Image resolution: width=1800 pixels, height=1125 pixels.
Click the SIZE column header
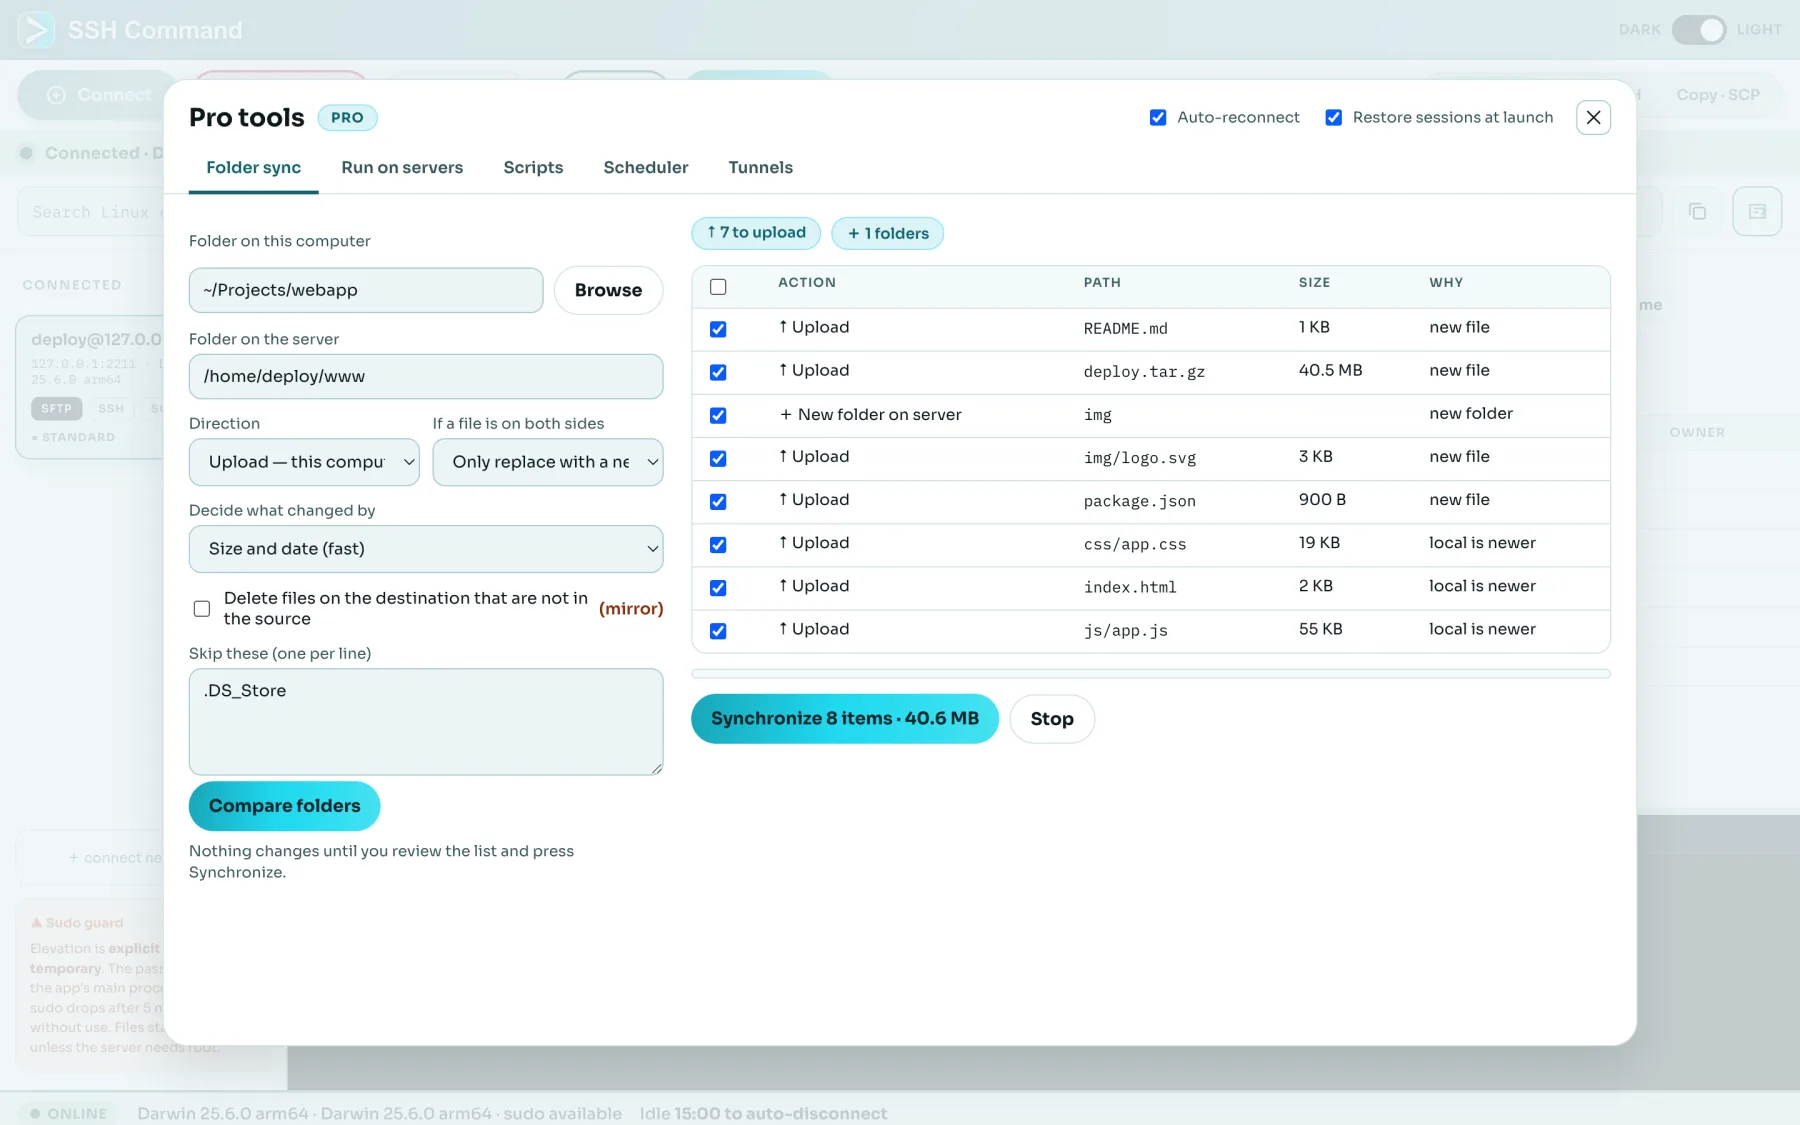coord(1314,283)
